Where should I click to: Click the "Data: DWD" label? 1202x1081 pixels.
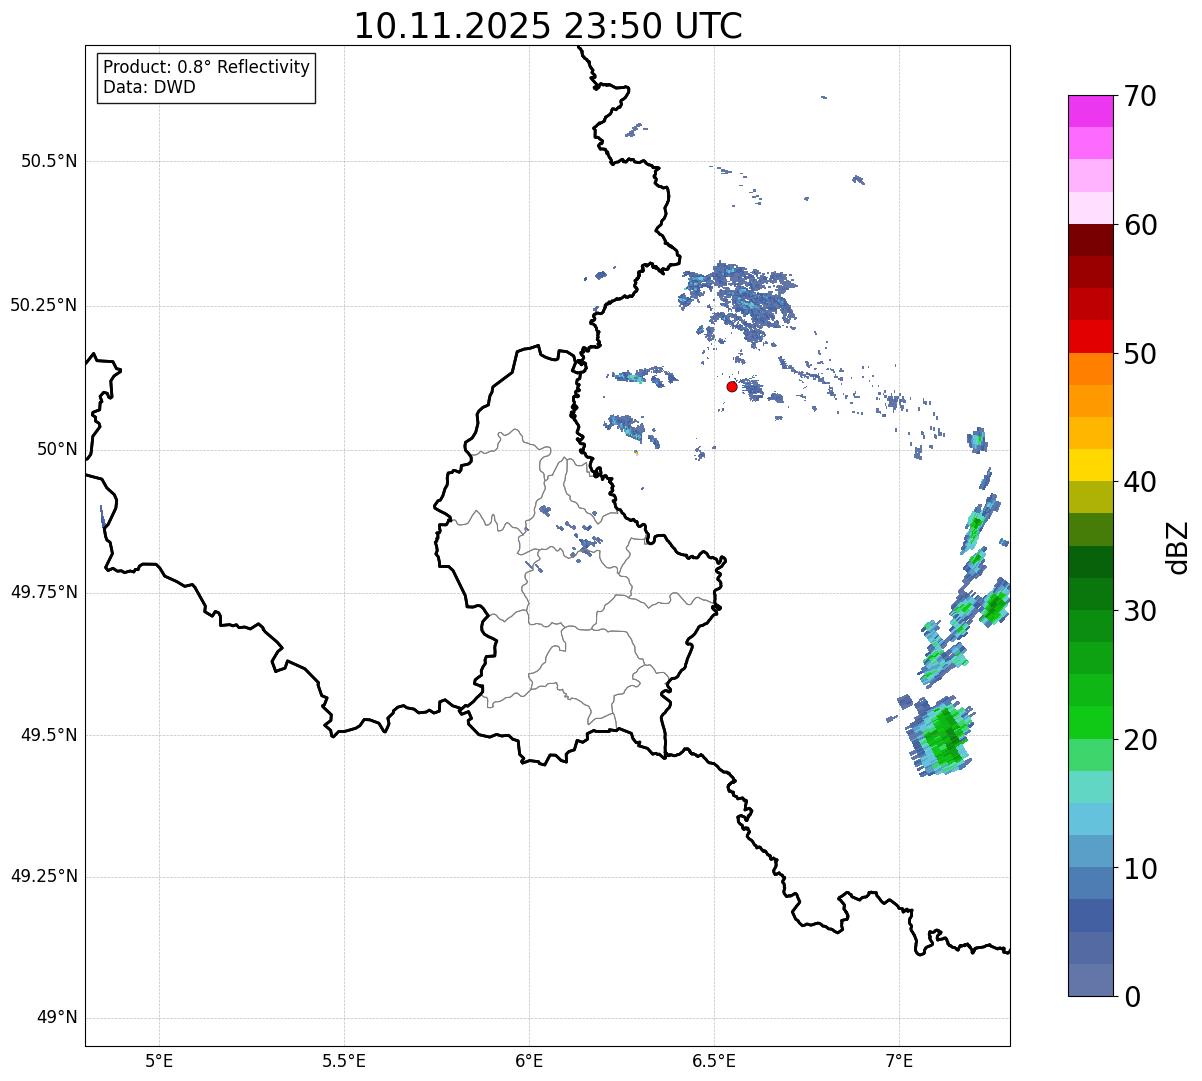(x=150, y=87)
